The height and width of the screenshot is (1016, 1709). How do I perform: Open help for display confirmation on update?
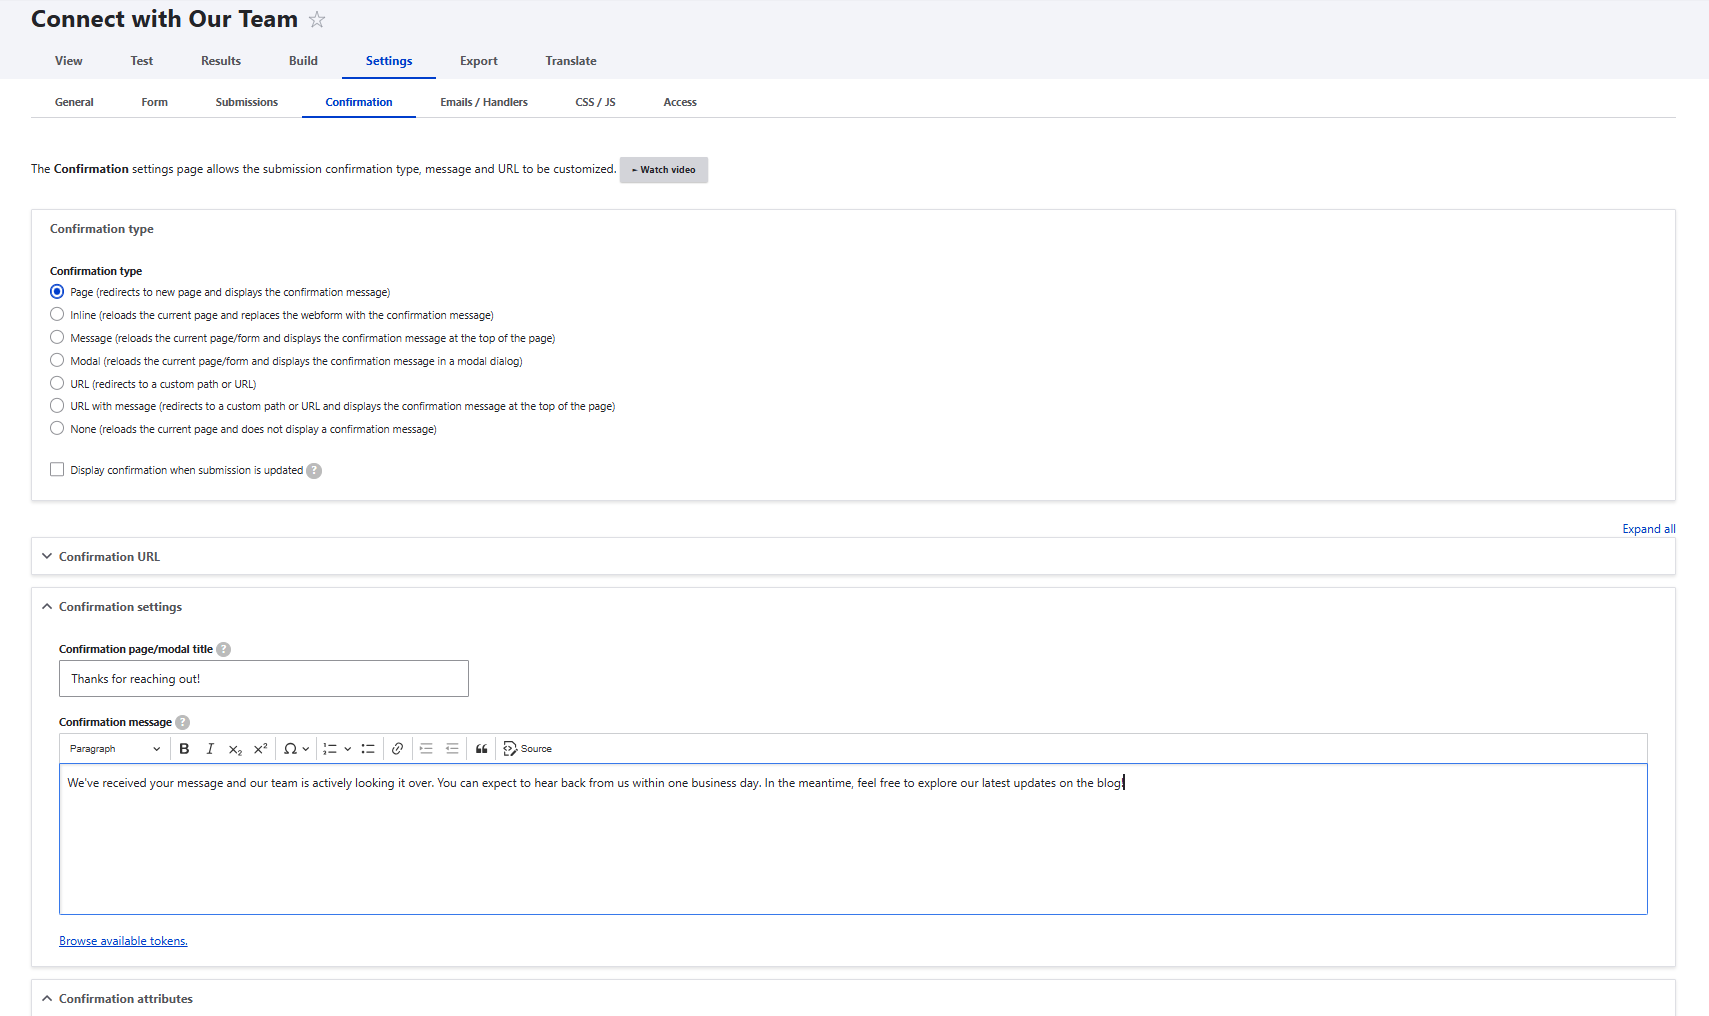point(314,471)
